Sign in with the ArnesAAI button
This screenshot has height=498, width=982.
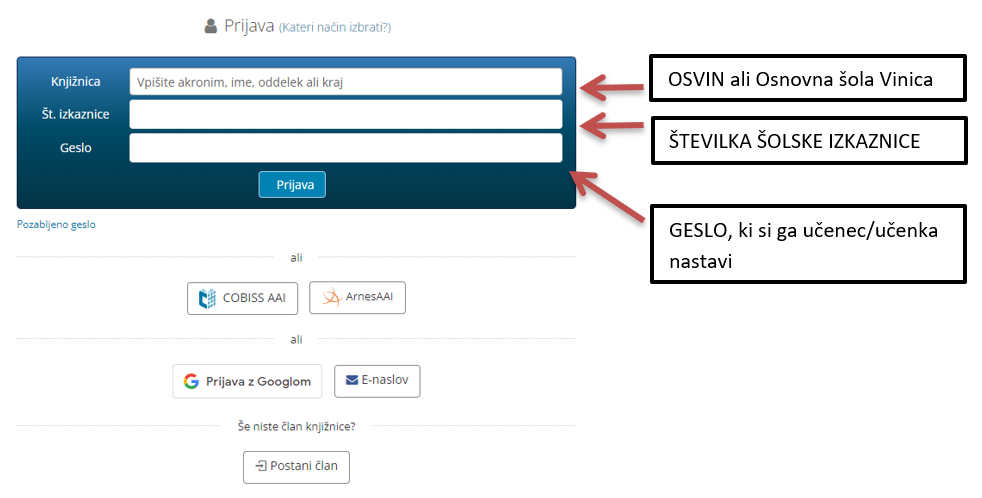tap(358, 298)
